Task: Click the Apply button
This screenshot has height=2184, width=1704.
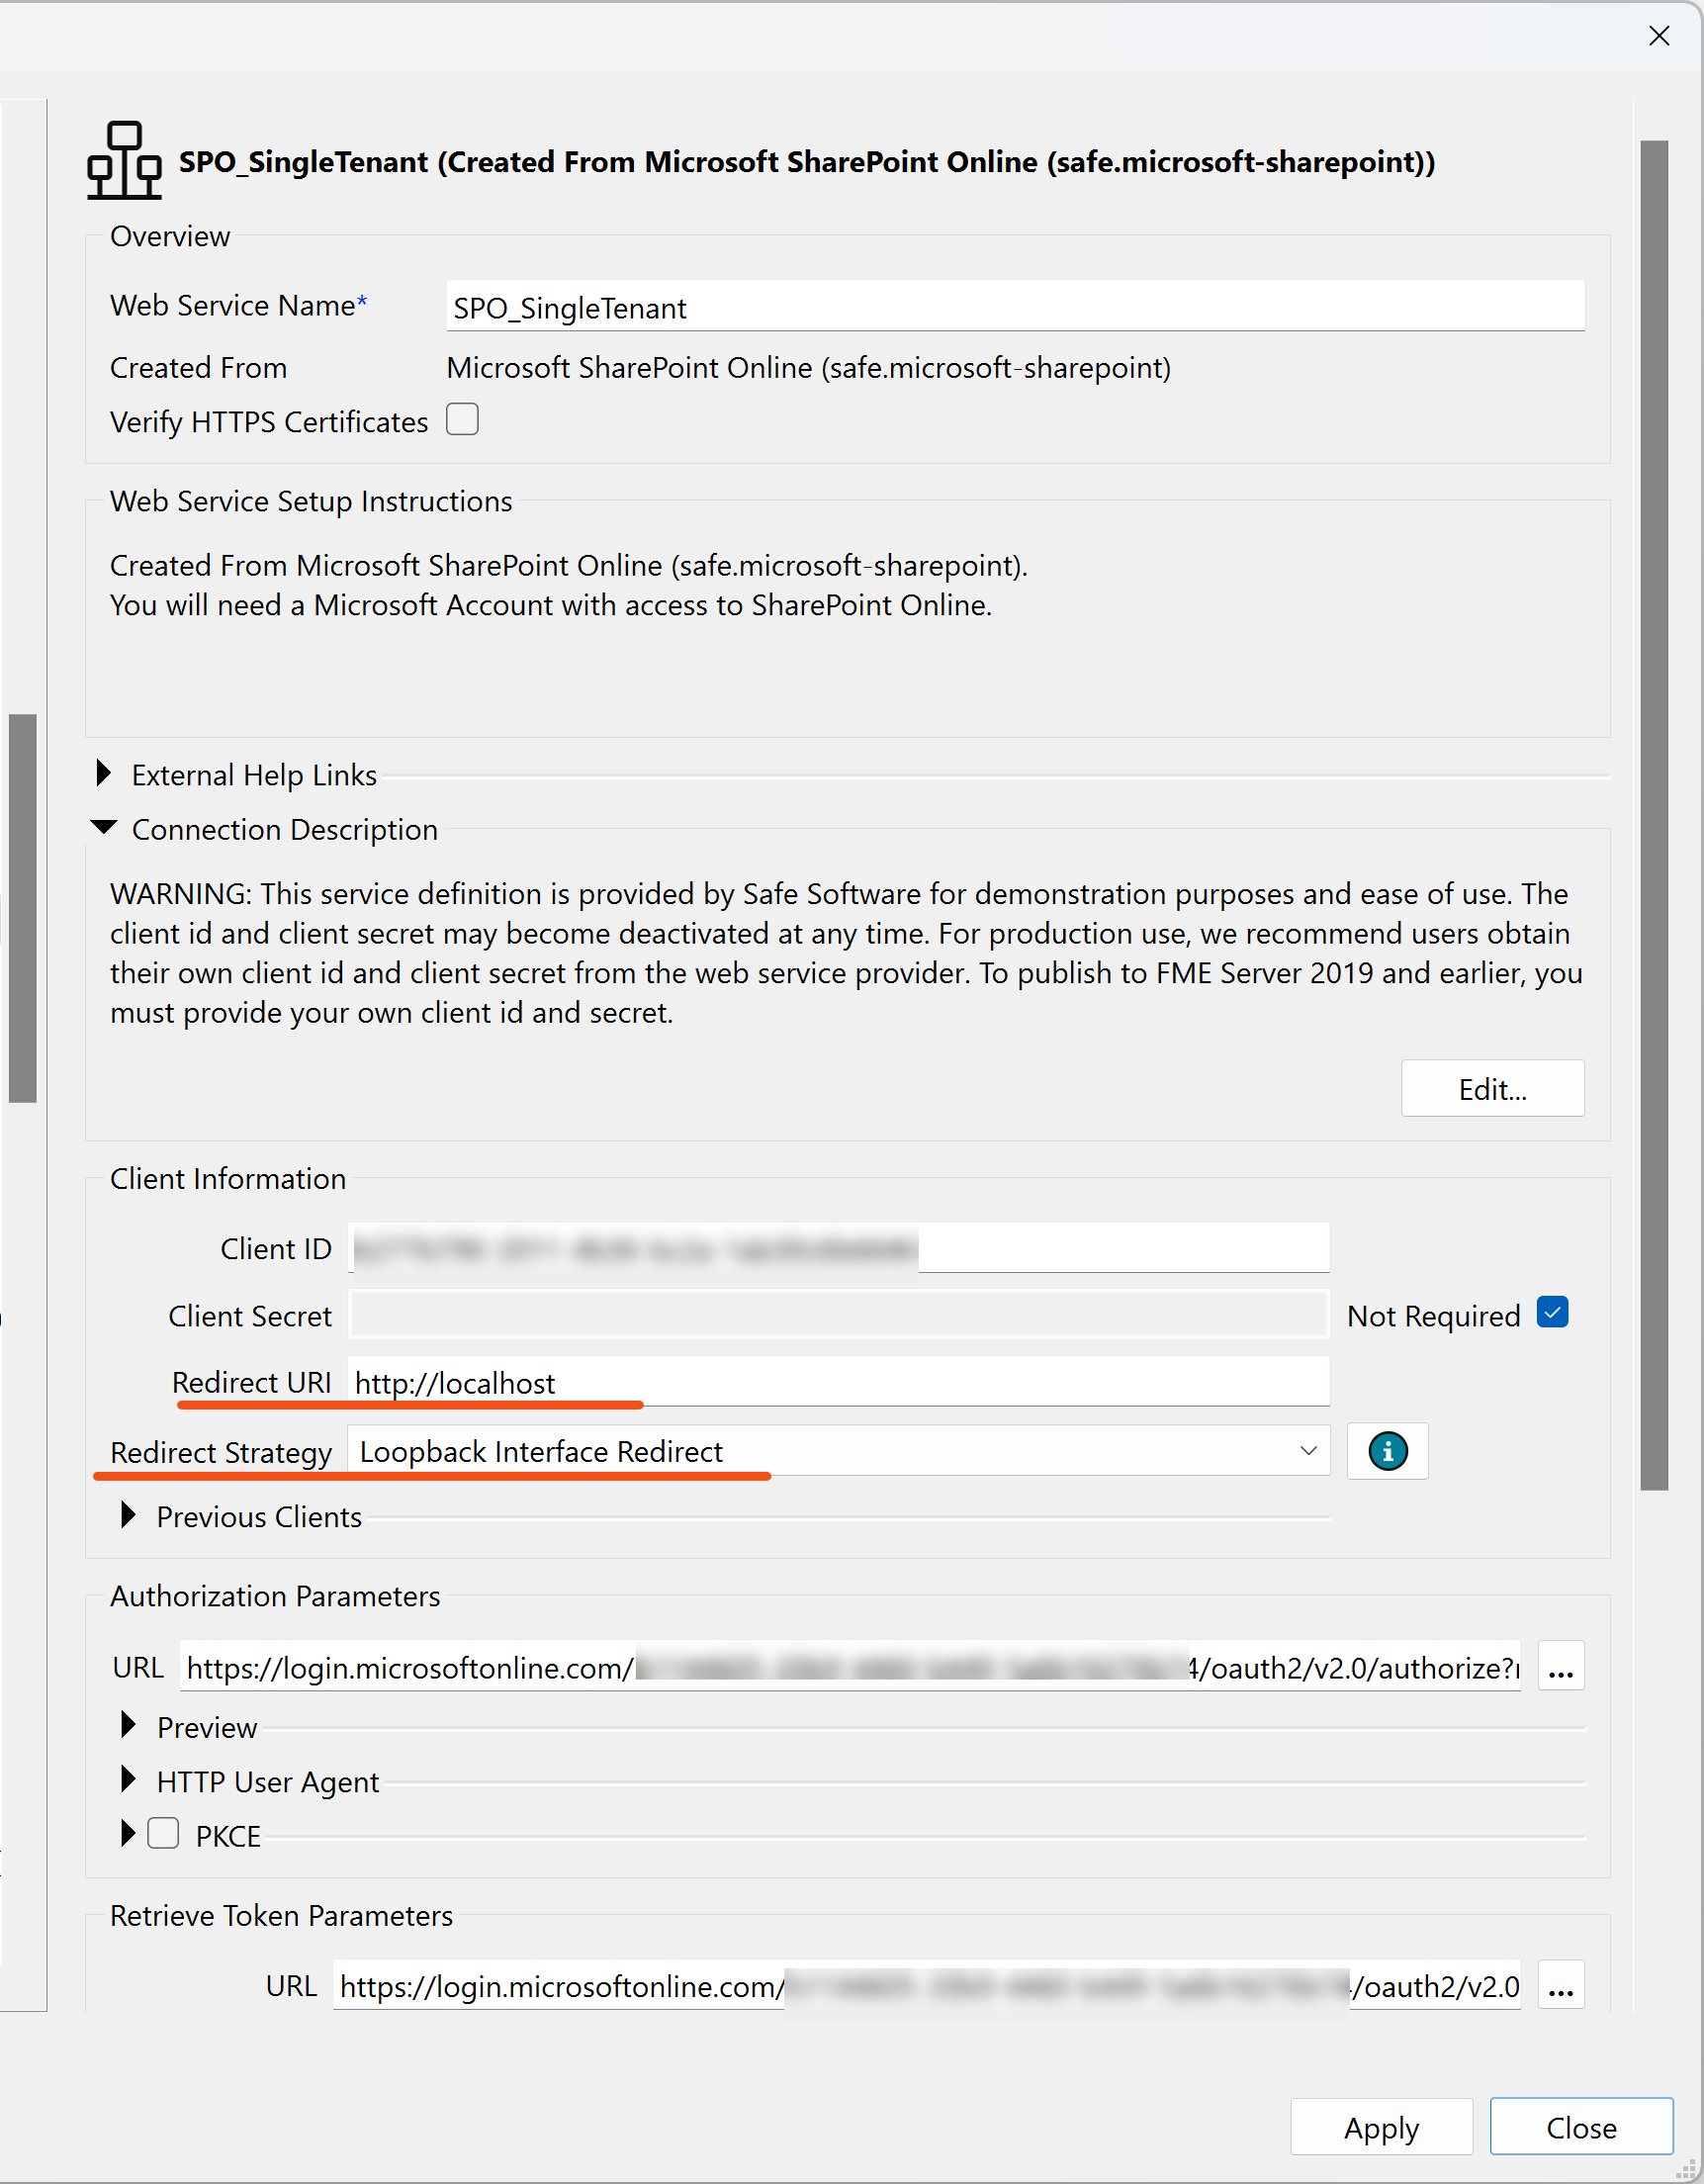Action: [x=1381, y=2128]
